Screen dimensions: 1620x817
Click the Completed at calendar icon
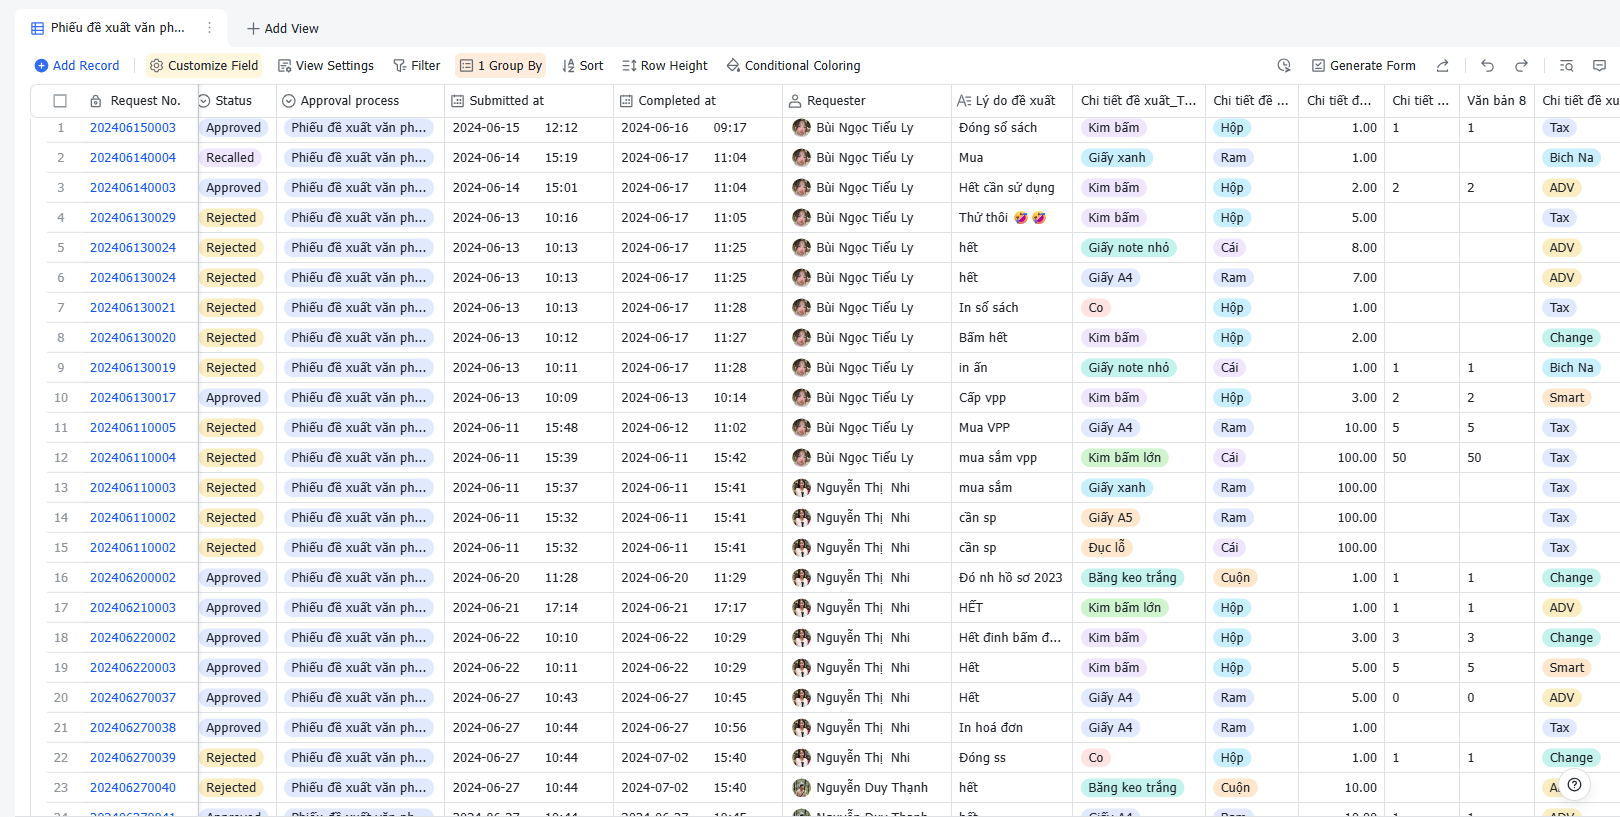pos(627,101)
